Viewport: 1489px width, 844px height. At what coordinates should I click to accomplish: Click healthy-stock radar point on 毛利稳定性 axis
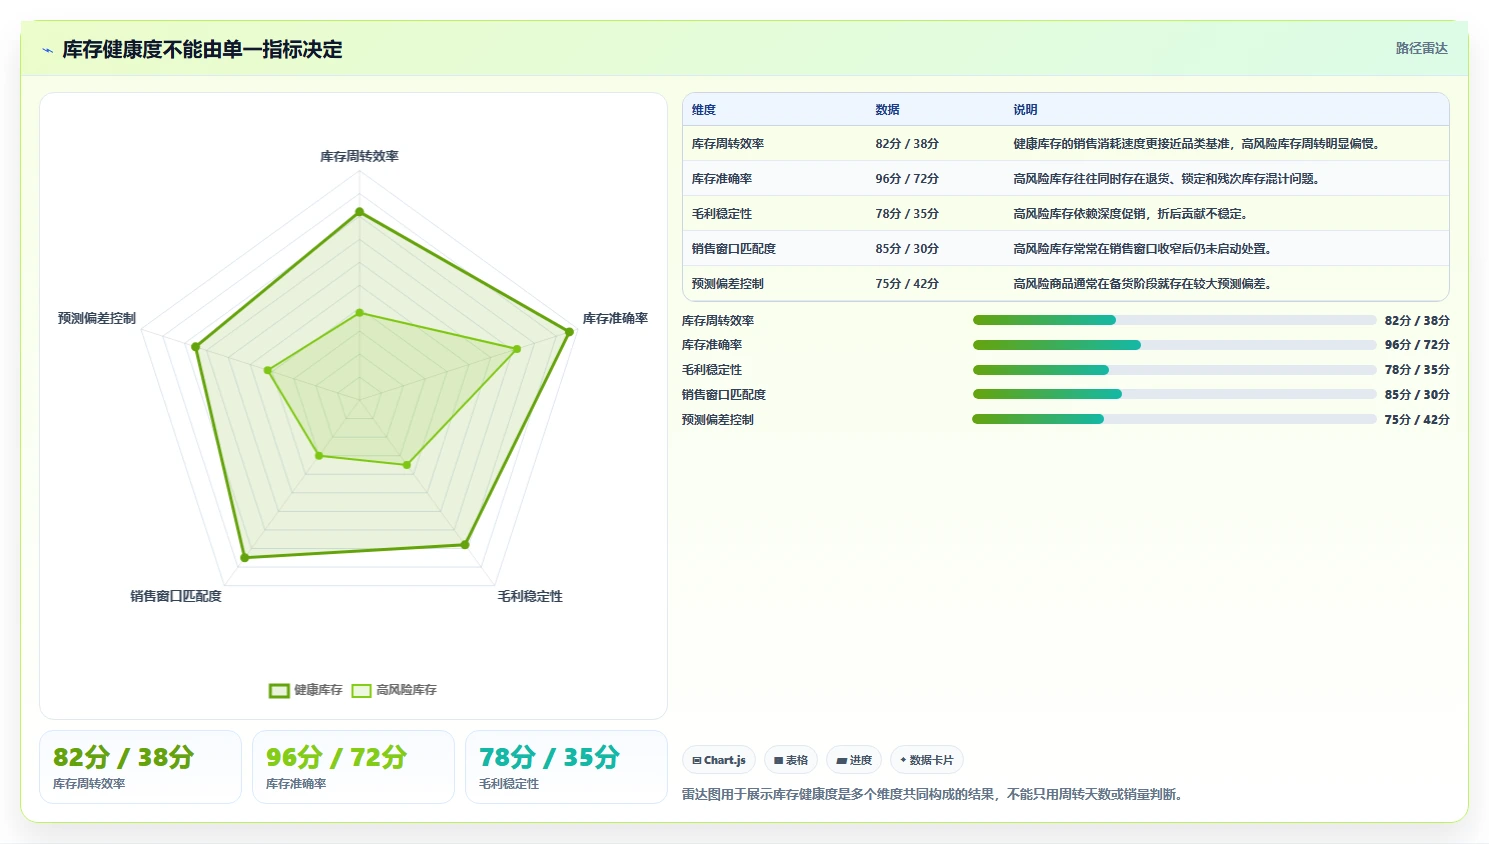pyautogui.click(x=465, y=545)
